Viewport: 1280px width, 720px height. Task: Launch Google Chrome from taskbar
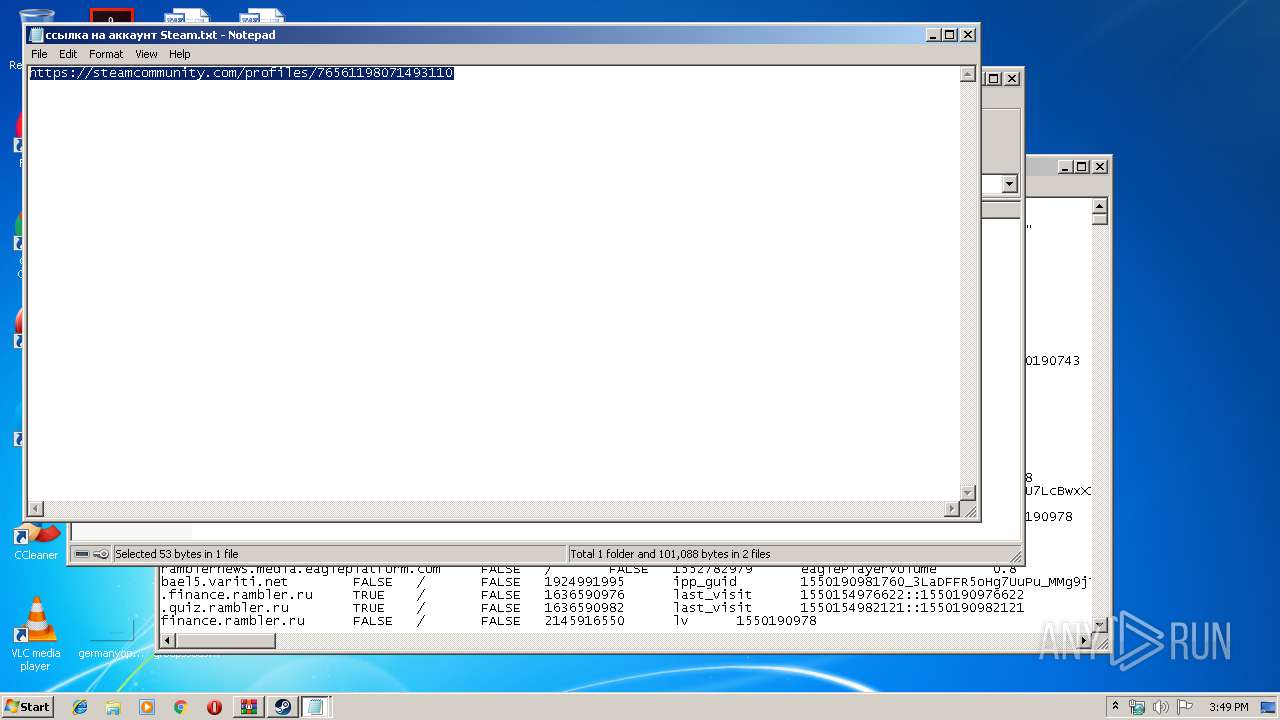click(x=180, y=707)
